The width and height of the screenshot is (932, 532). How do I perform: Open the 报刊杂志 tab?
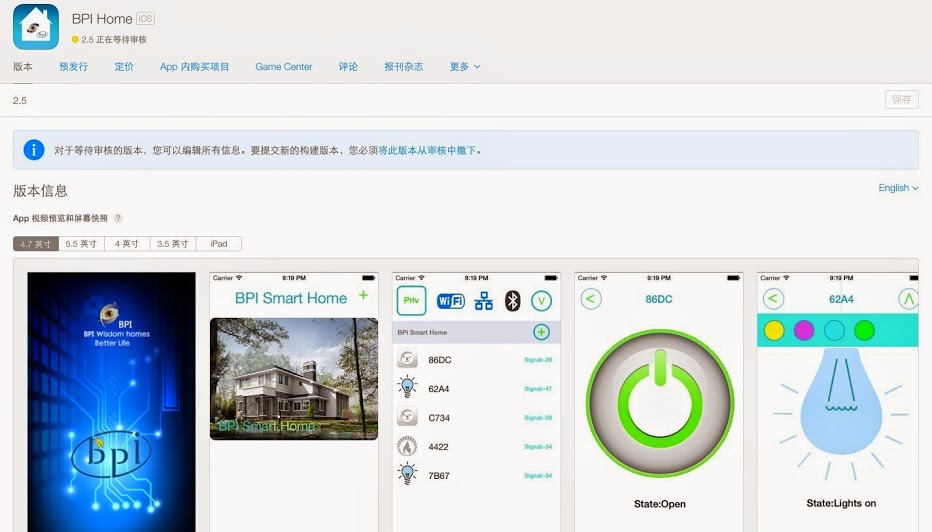pos(404,67)
